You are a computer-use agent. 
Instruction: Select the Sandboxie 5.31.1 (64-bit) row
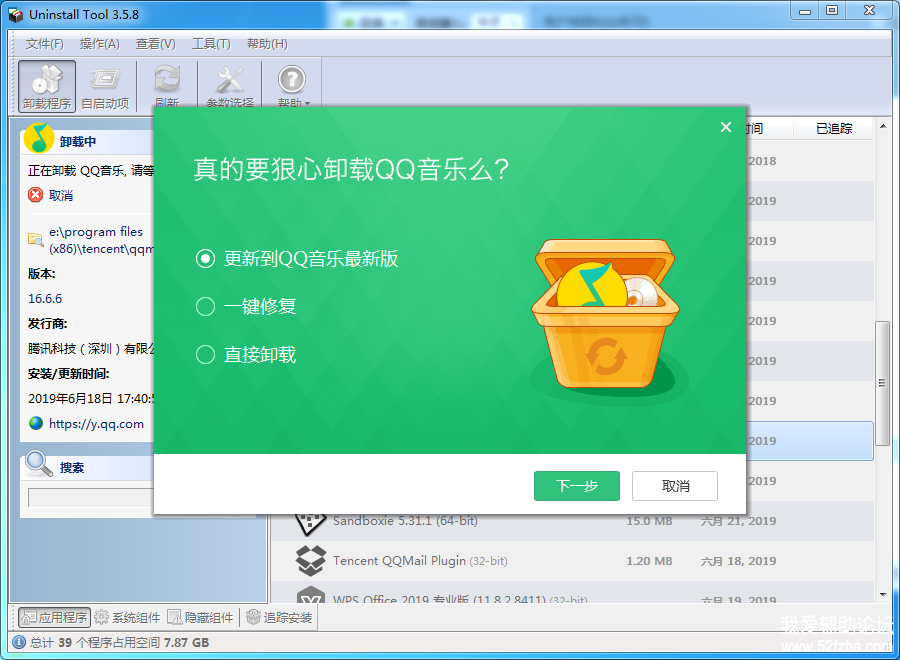(572, 521)
